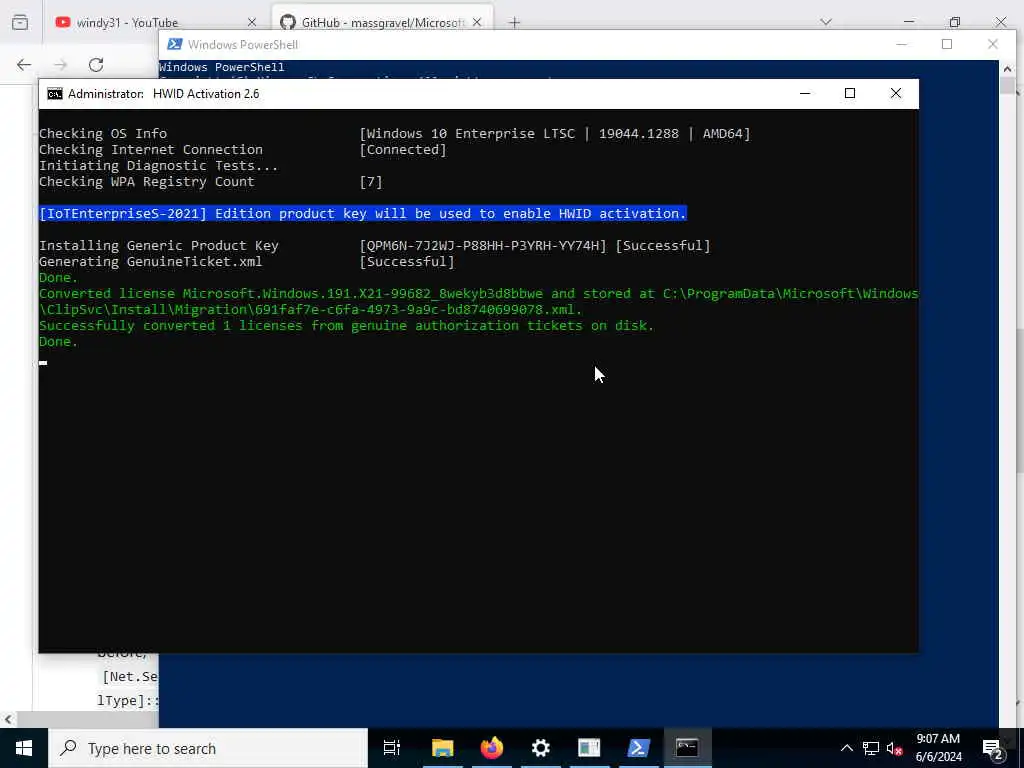This screenshot has width=1024, height=768.
Task: Open Firefox from the taskbar
Action: (x=492, y=748)
